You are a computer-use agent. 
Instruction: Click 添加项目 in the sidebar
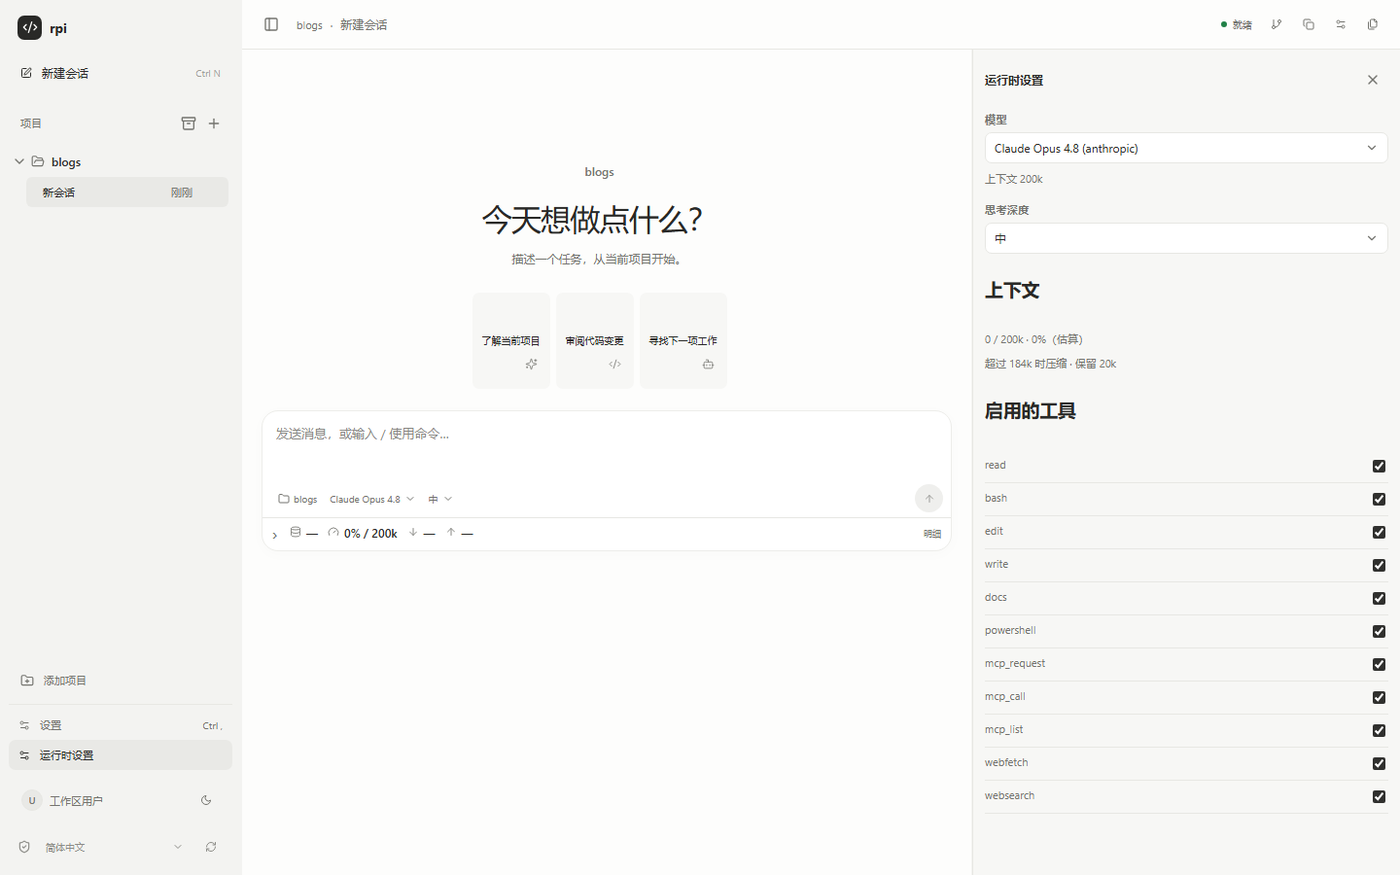[x=120, y=680]
